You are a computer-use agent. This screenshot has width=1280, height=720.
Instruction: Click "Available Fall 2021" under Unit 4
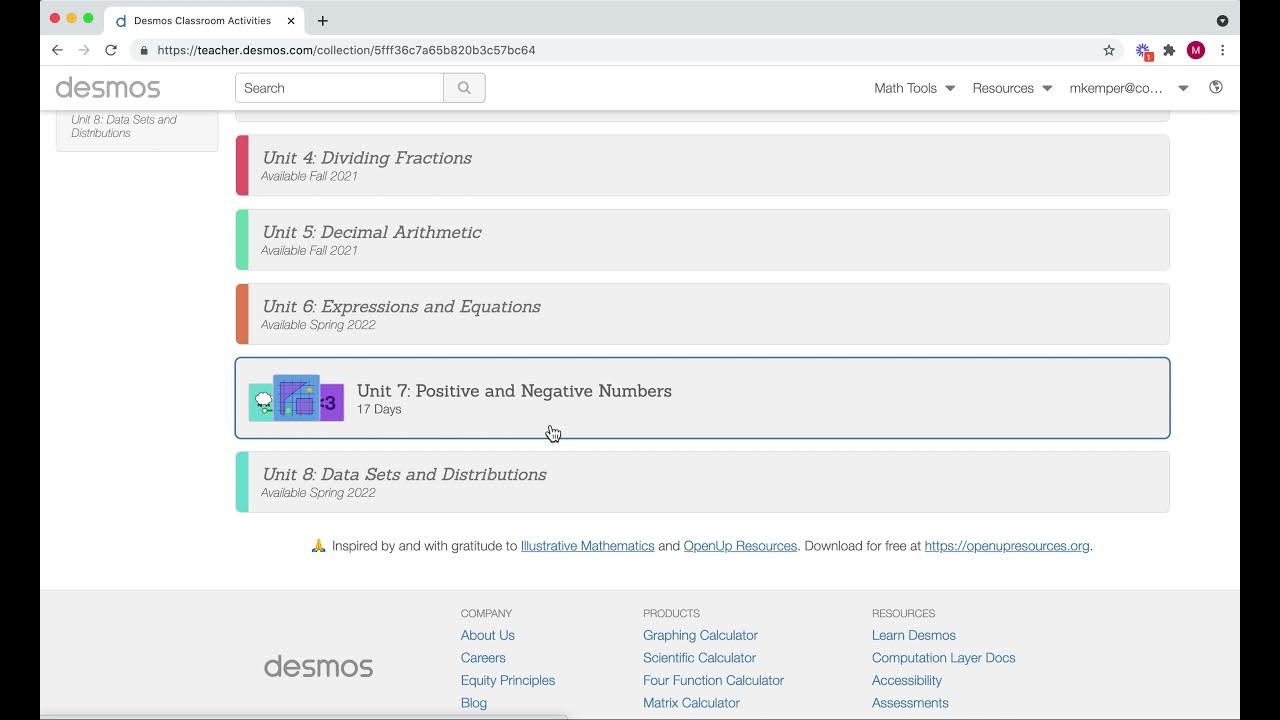[309, 176]
